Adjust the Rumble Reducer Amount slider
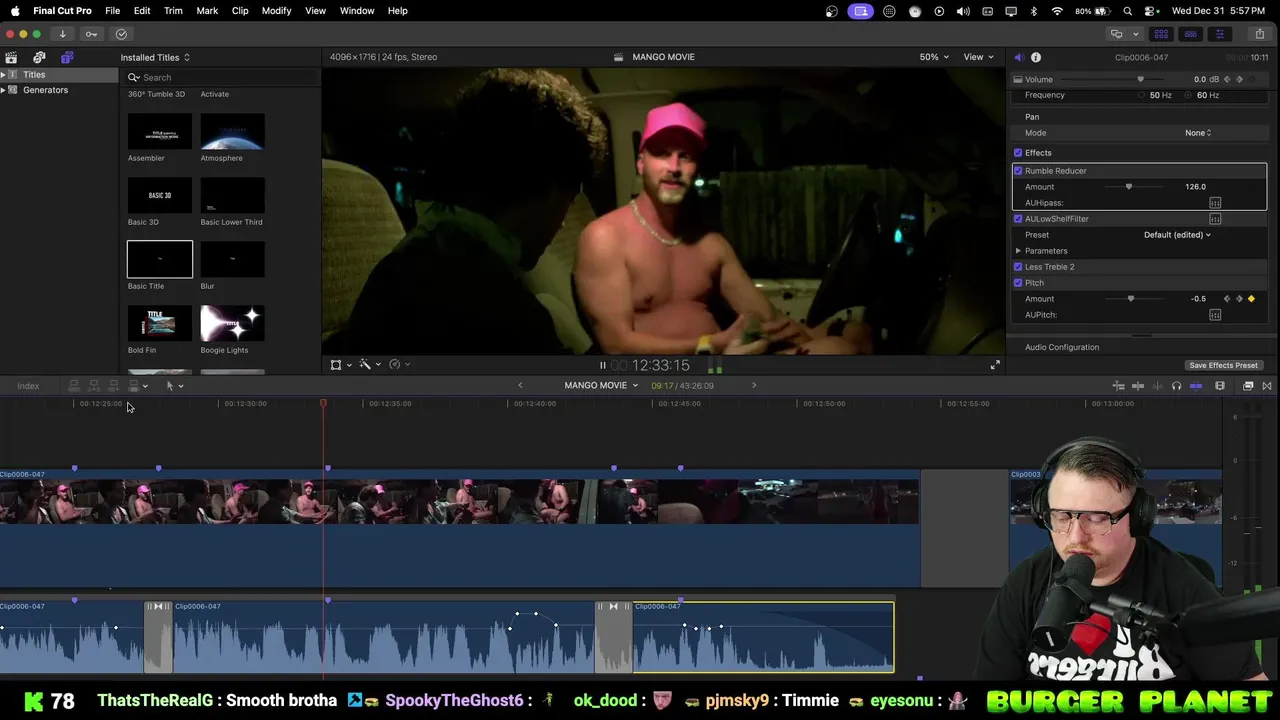The height and width of the screenshot is (720, 1280). click(1129, 187)
